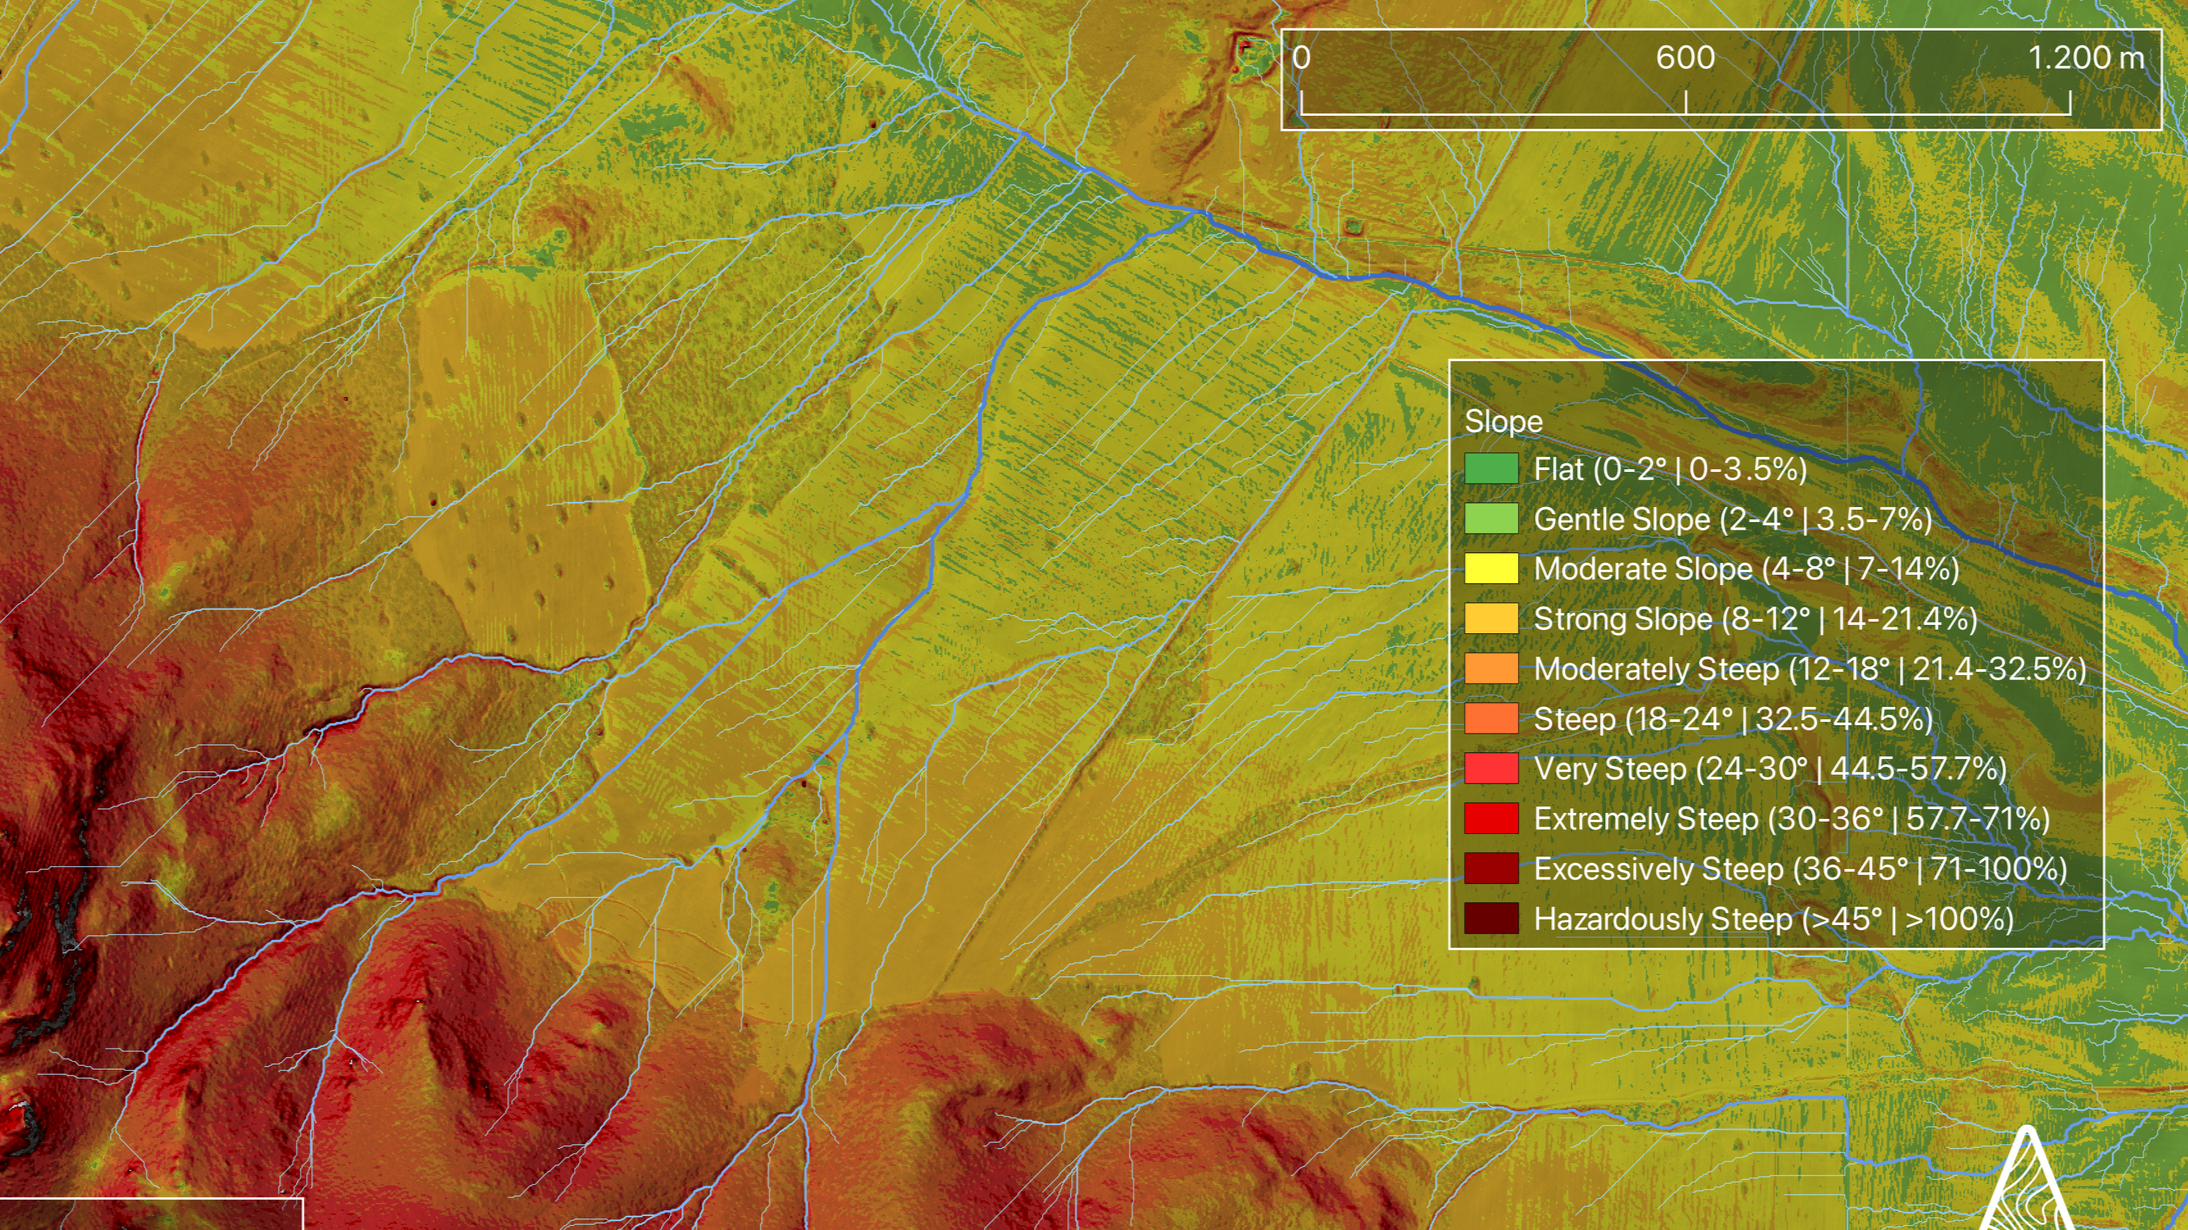Click the Strong Slope amber swatch
2188x1230 pixels.
click(x=1491, y=619)
